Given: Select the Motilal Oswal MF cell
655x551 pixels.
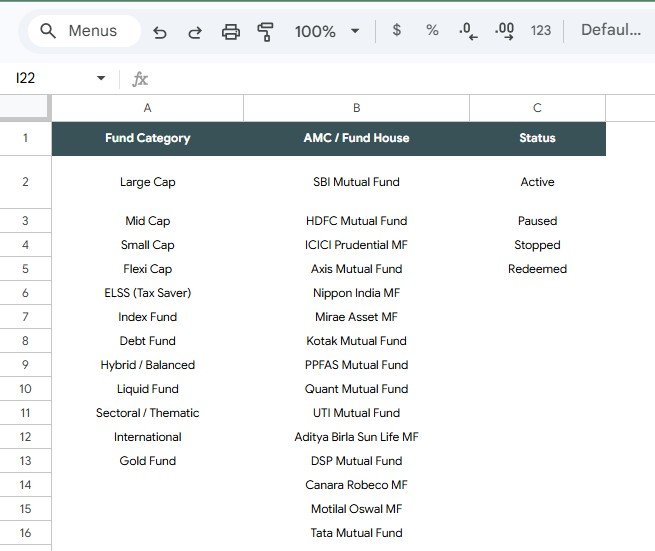Looking at the screenshot, I should pyautogui.click(x=356, y=509).
